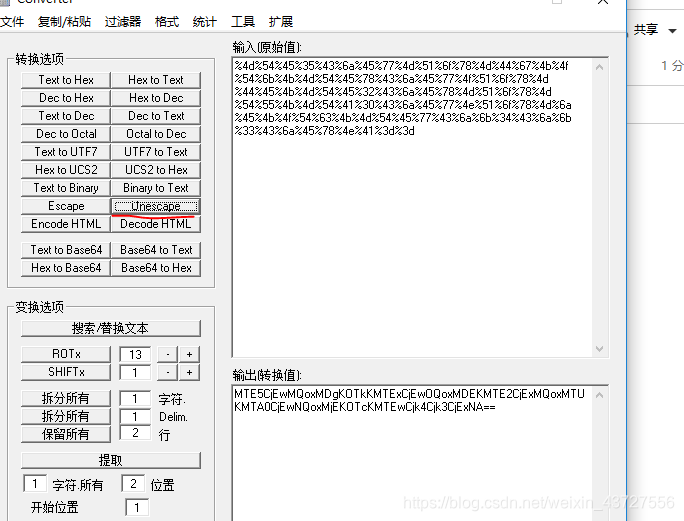Focus the 字符 split count field
This screenshot has width=684, height=521.
click(135, 398)
